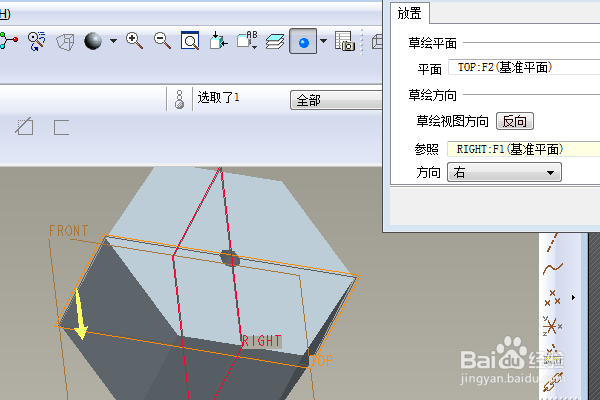The image size is (600, 400).
Task: Expand the points tool flyout arrow
Action: pyautogui.click(x=573, y=297)
